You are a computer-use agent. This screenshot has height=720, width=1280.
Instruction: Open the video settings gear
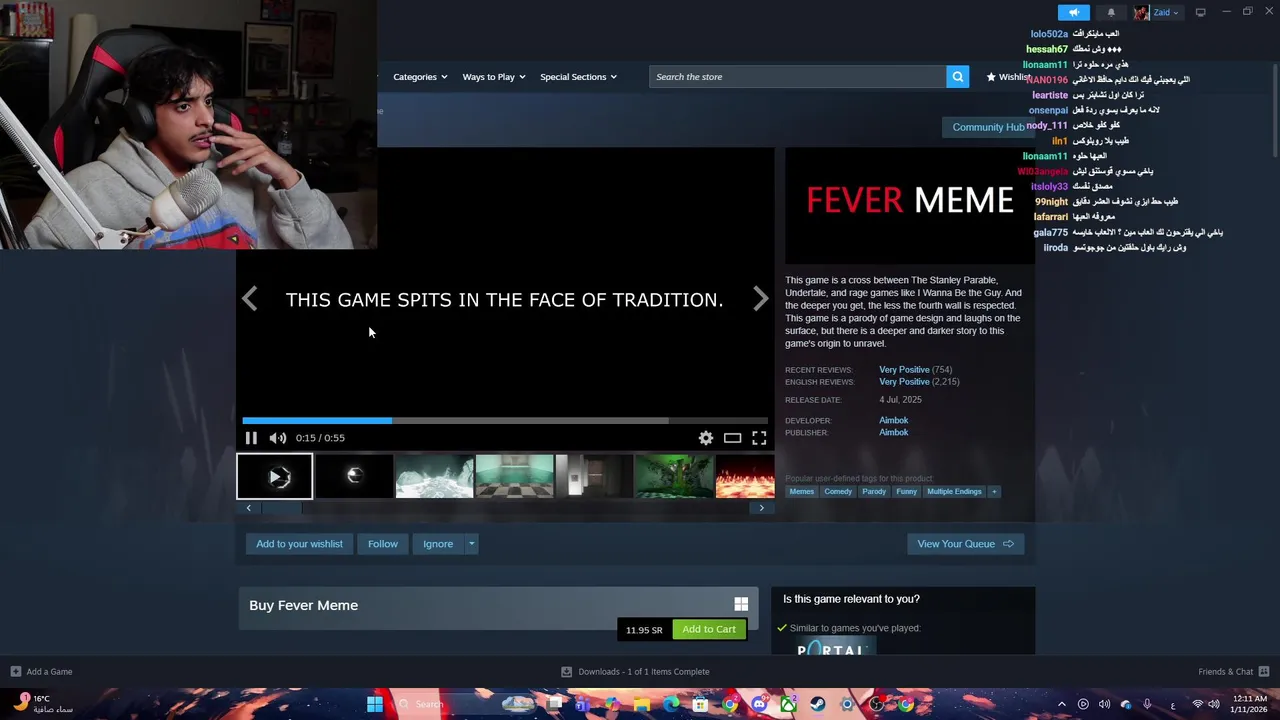tap(706, 438)
